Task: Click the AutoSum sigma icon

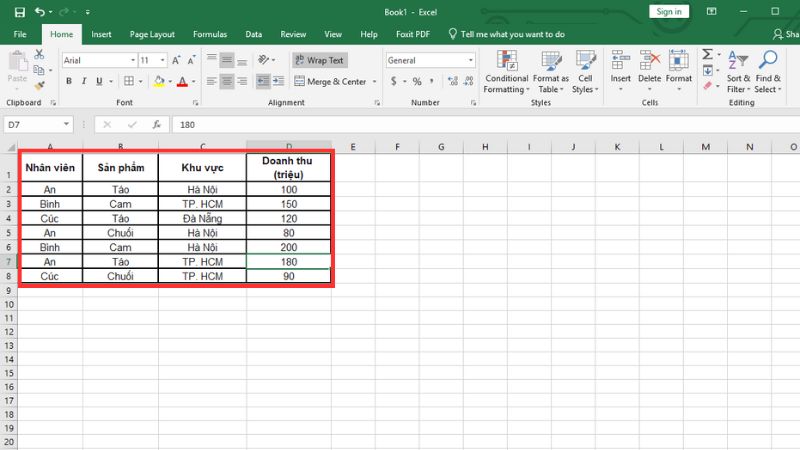Action: [x=707, y=54]
